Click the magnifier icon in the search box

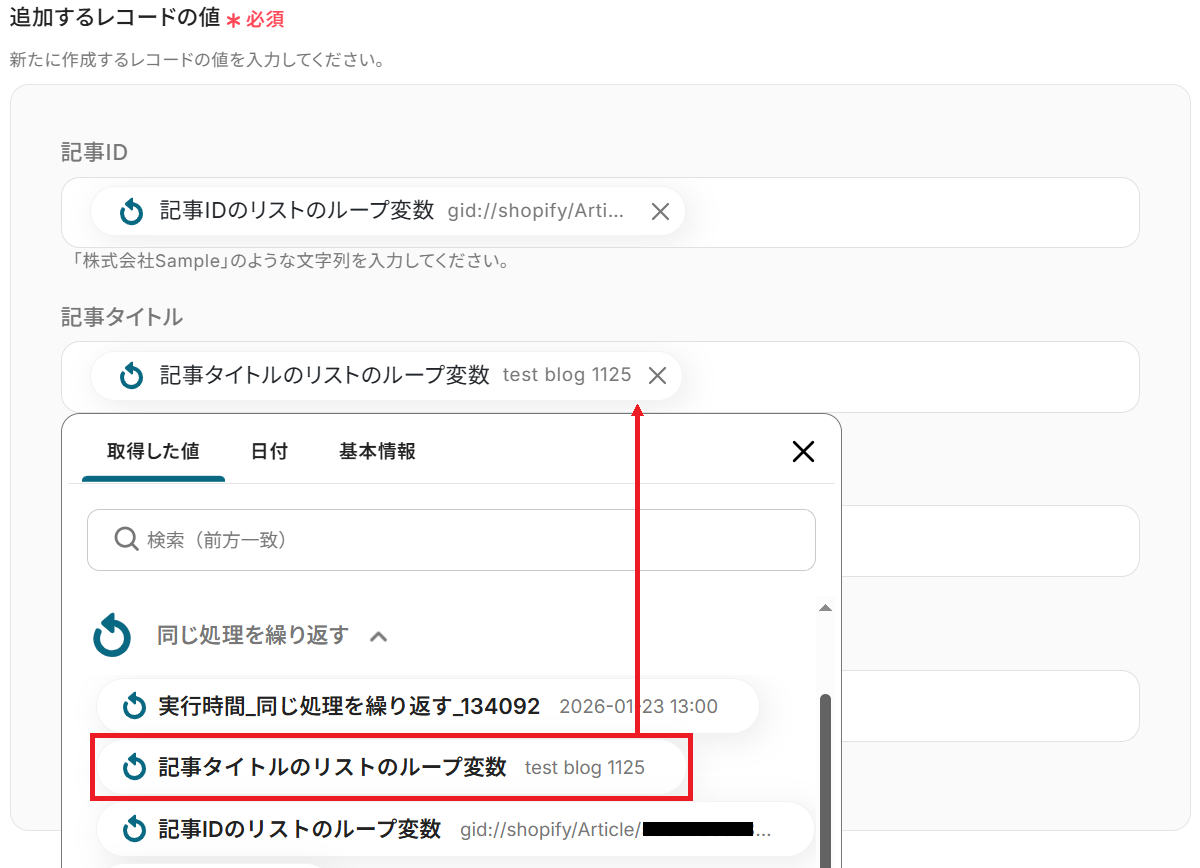pyautogui.click(x=126, y=540)
